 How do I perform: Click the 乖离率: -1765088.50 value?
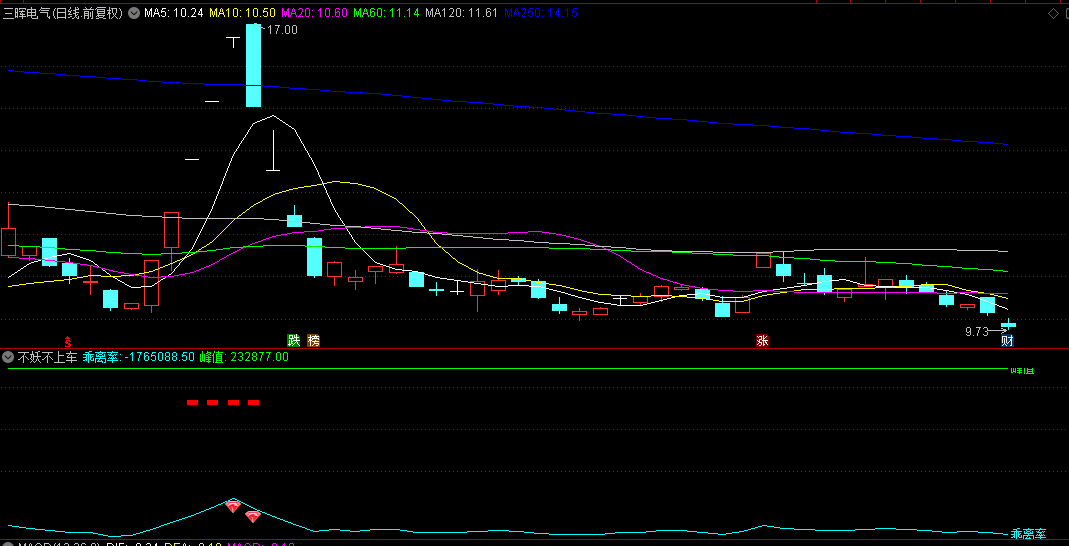click(x=138, y=357)
